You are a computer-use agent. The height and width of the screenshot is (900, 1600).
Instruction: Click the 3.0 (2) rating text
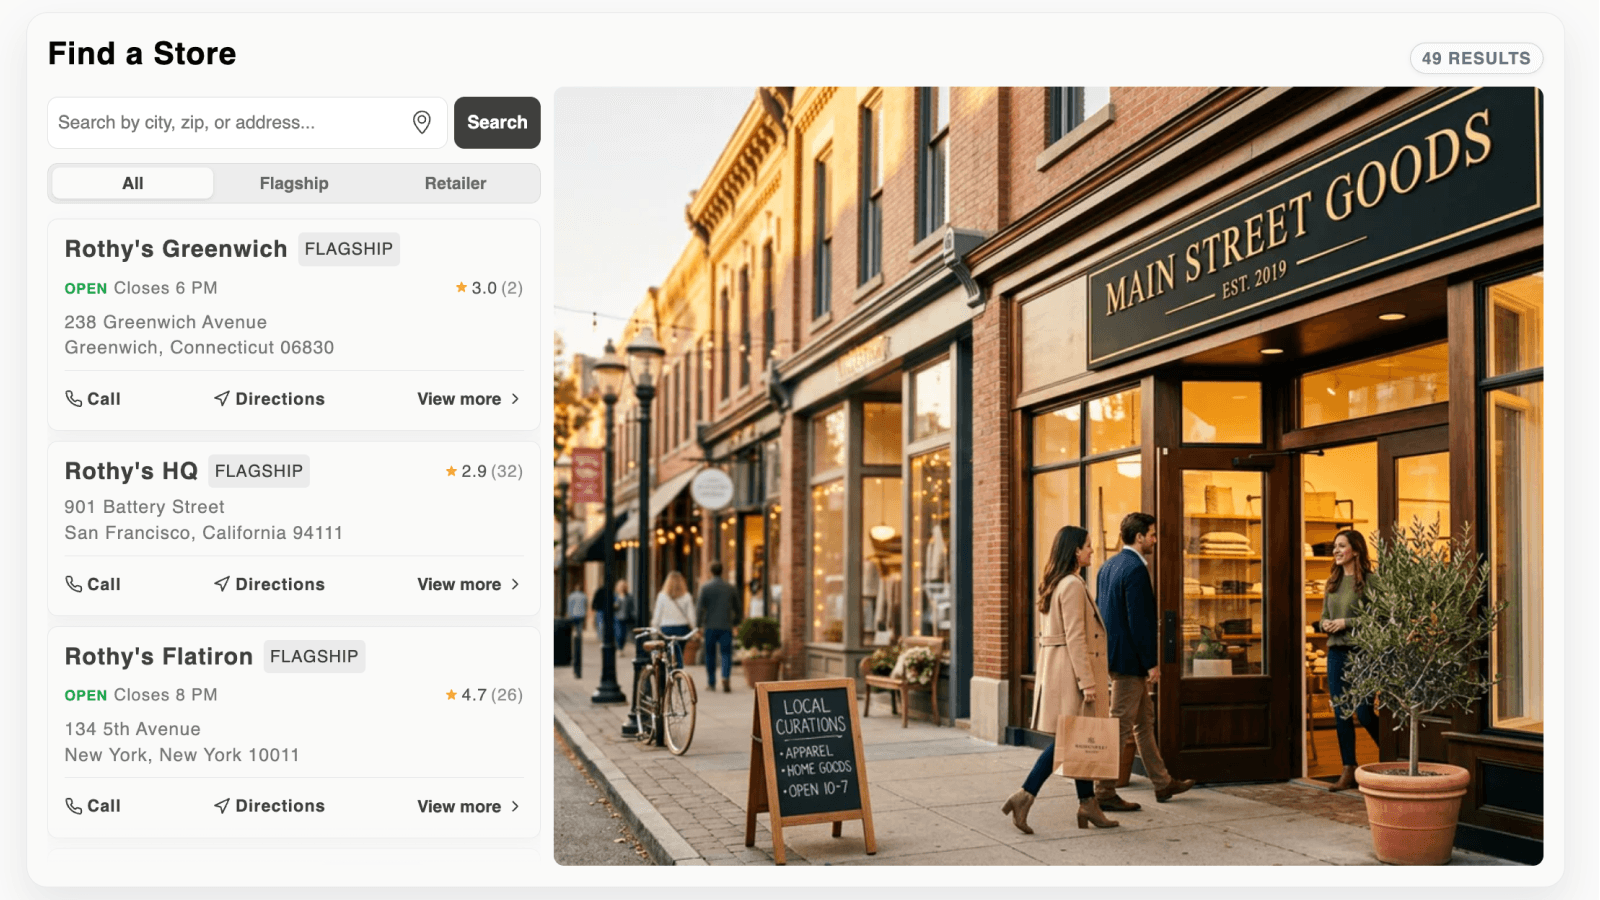click(x=497, y=288)
